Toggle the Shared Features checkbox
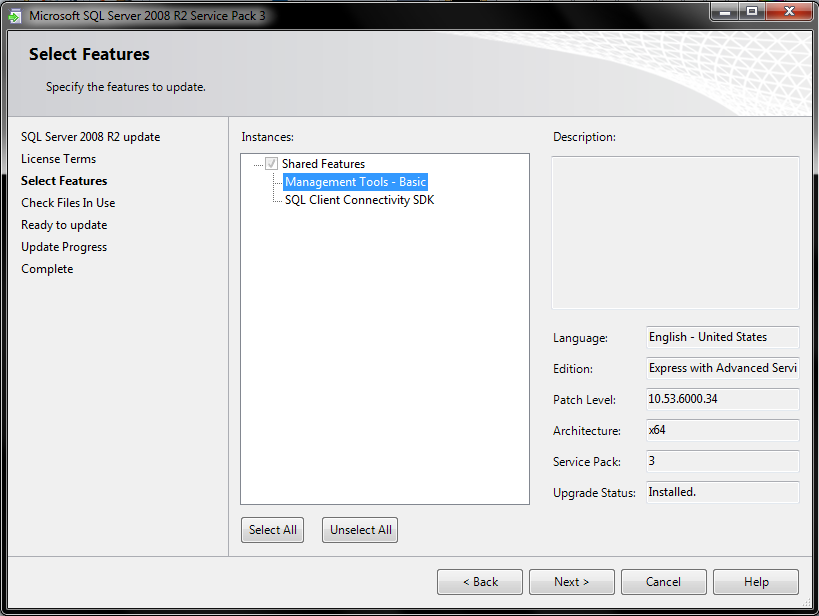The width and height of the screenshot is (819, 616). [x=272, y=164]
